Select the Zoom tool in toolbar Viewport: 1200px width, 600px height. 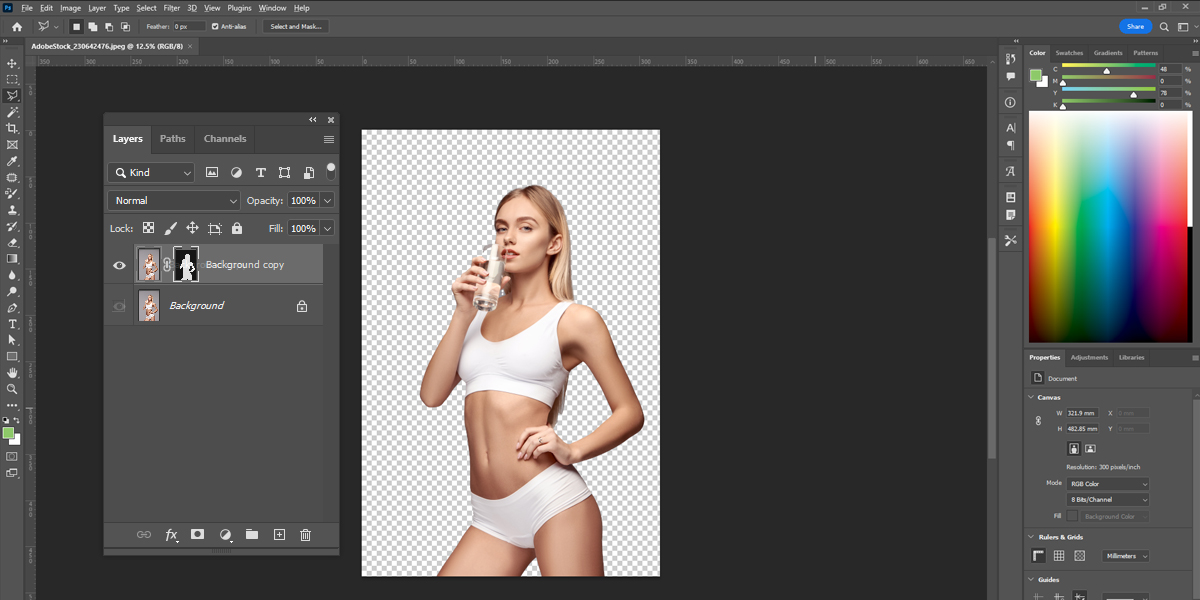point(12,389)
